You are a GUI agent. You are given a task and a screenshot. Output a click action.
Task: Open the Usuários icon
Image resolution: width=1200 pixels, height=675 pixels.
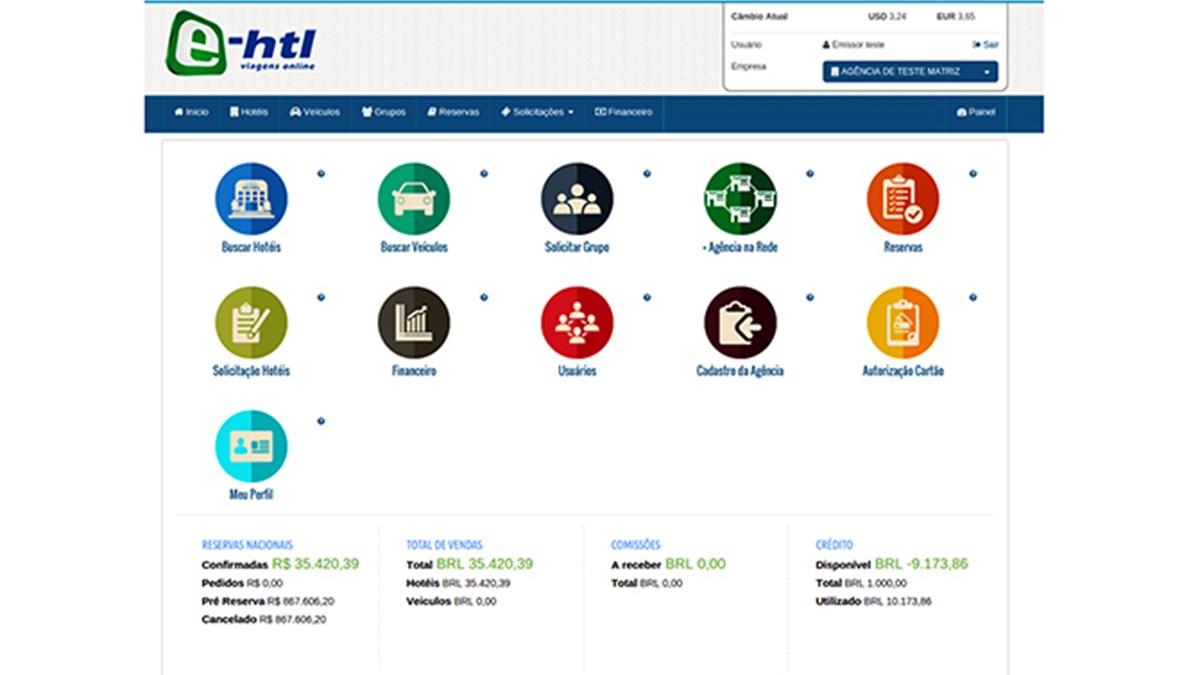577,323
